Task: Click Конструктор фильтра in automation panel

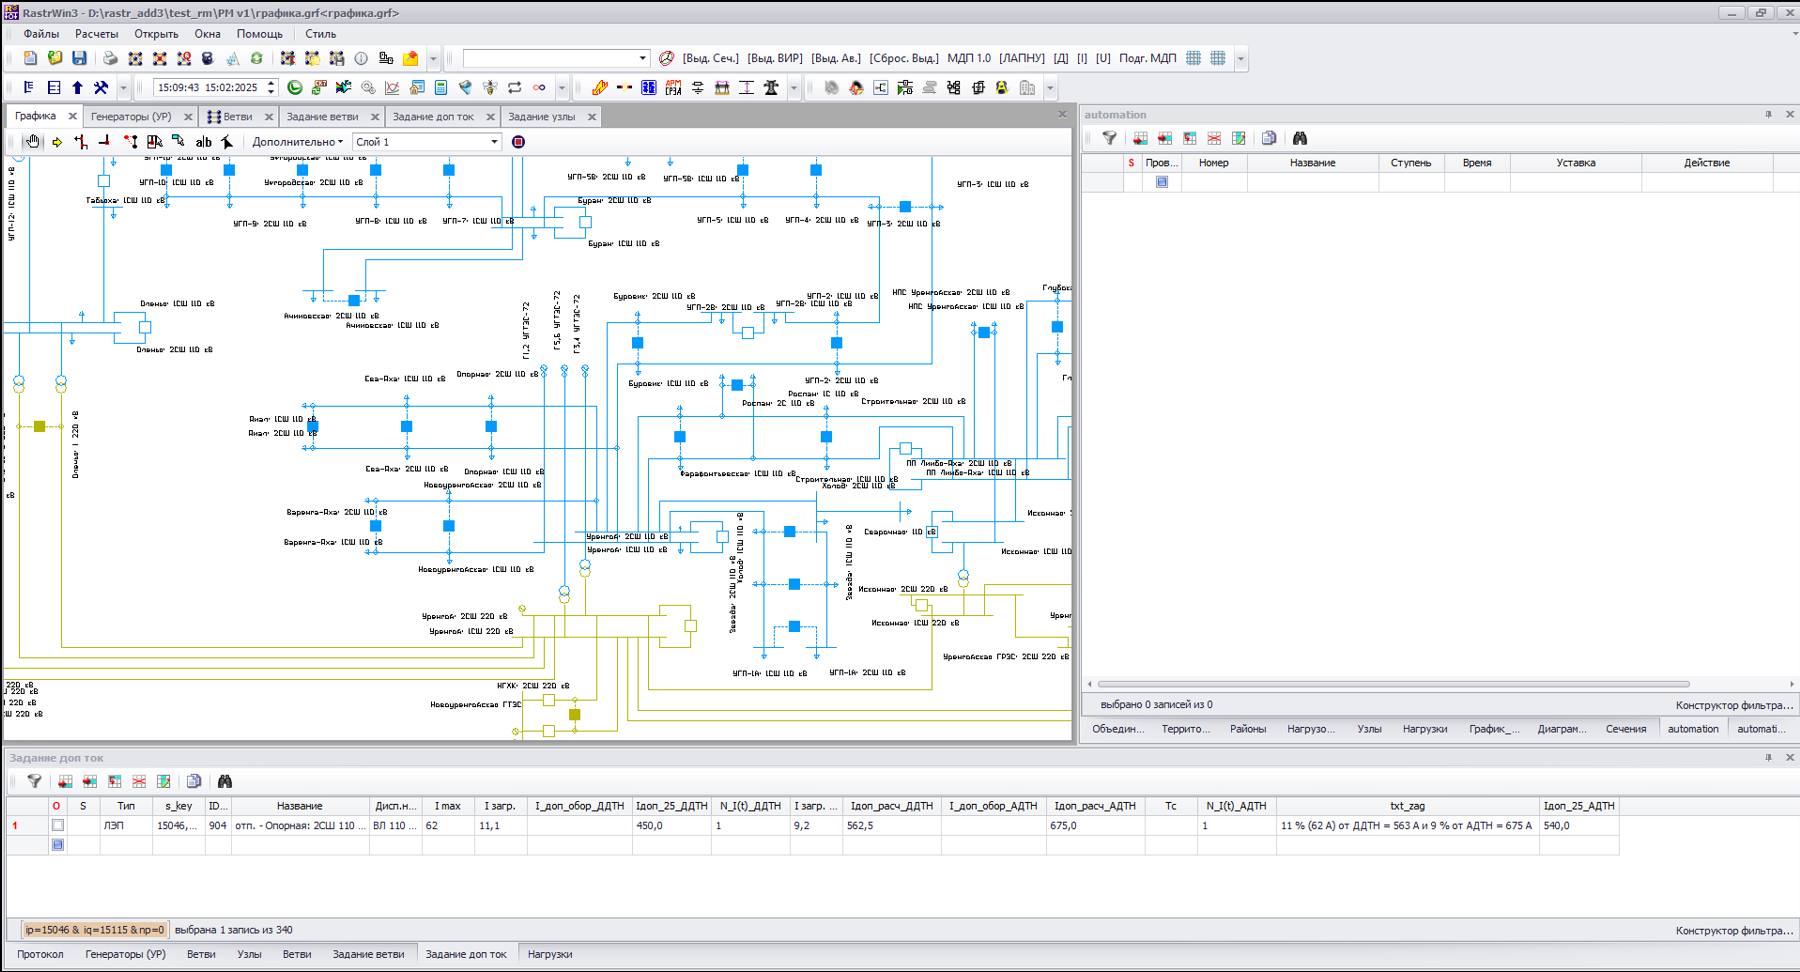Action: click(1734, 705)
